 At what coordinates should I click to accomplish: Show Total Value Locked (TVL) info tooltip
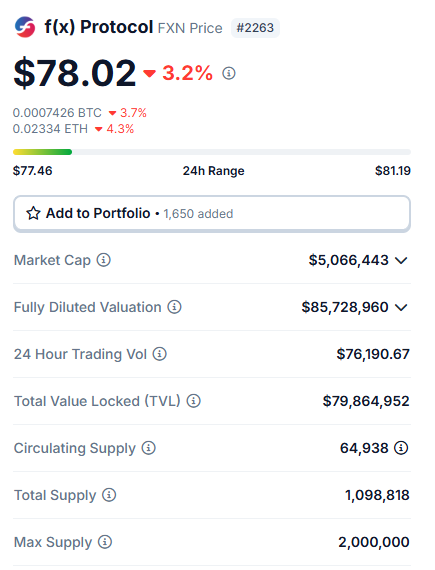(194, 401)
